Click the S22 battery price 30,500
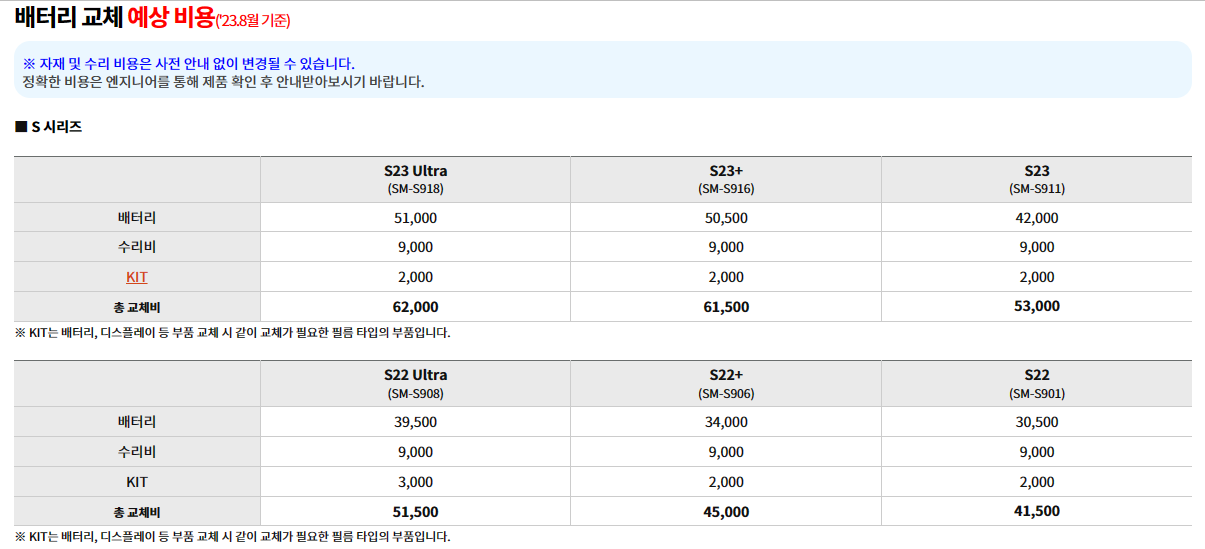 1037,422
